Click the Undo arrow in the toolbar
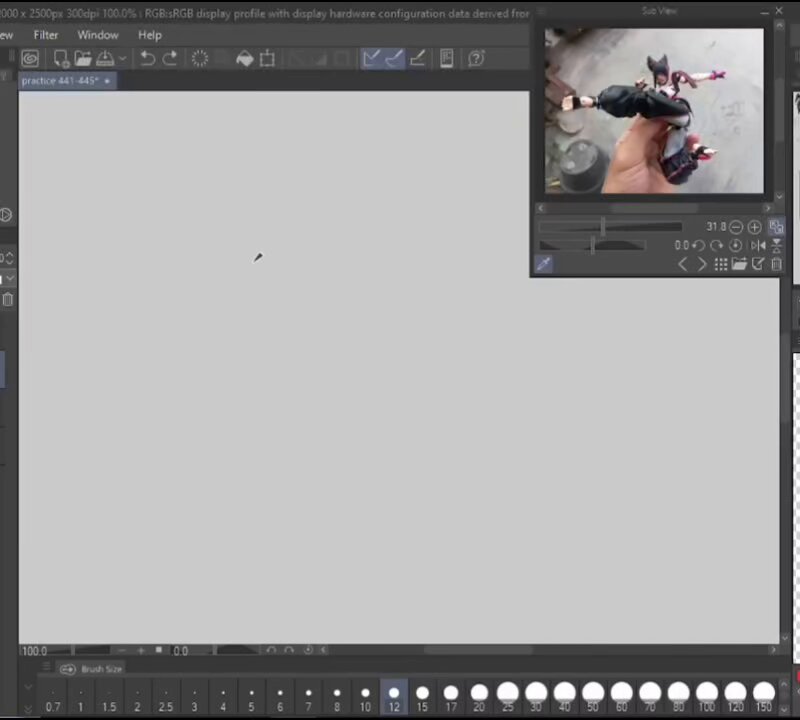Screen dimensions: 800x720 point(147,58)
